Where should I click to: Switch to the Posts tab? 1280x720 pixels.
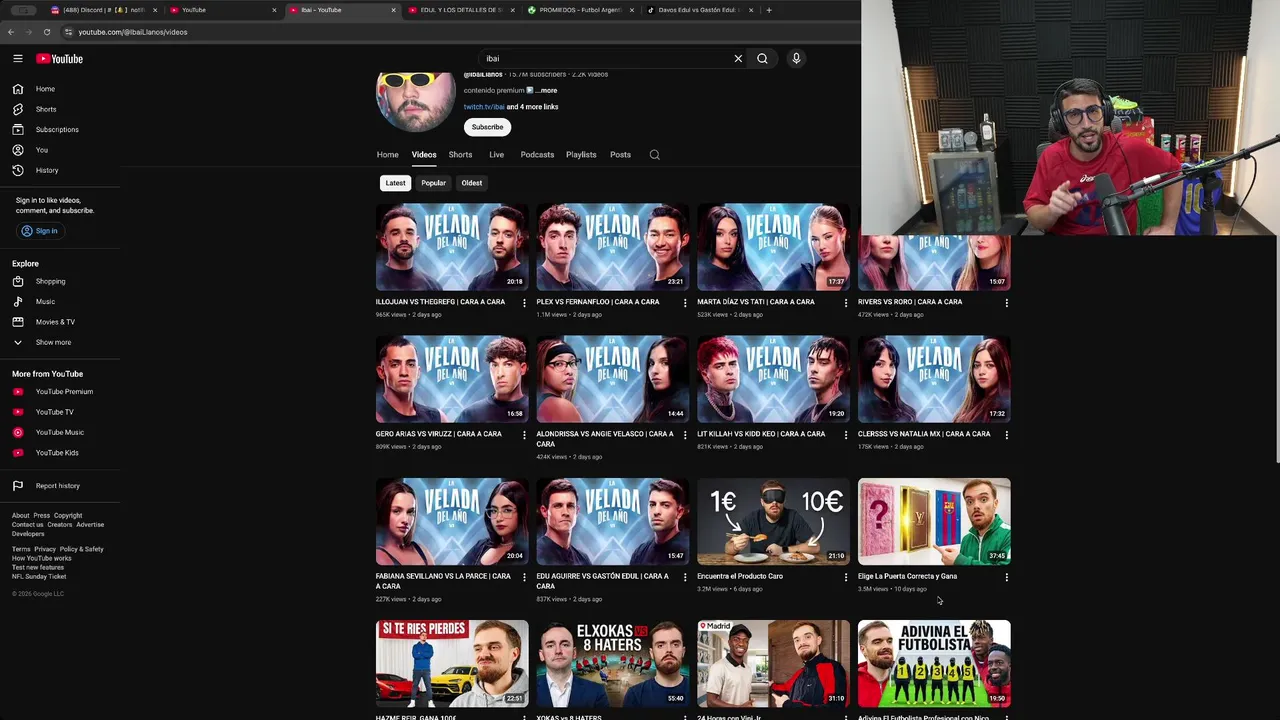point(620,155)
